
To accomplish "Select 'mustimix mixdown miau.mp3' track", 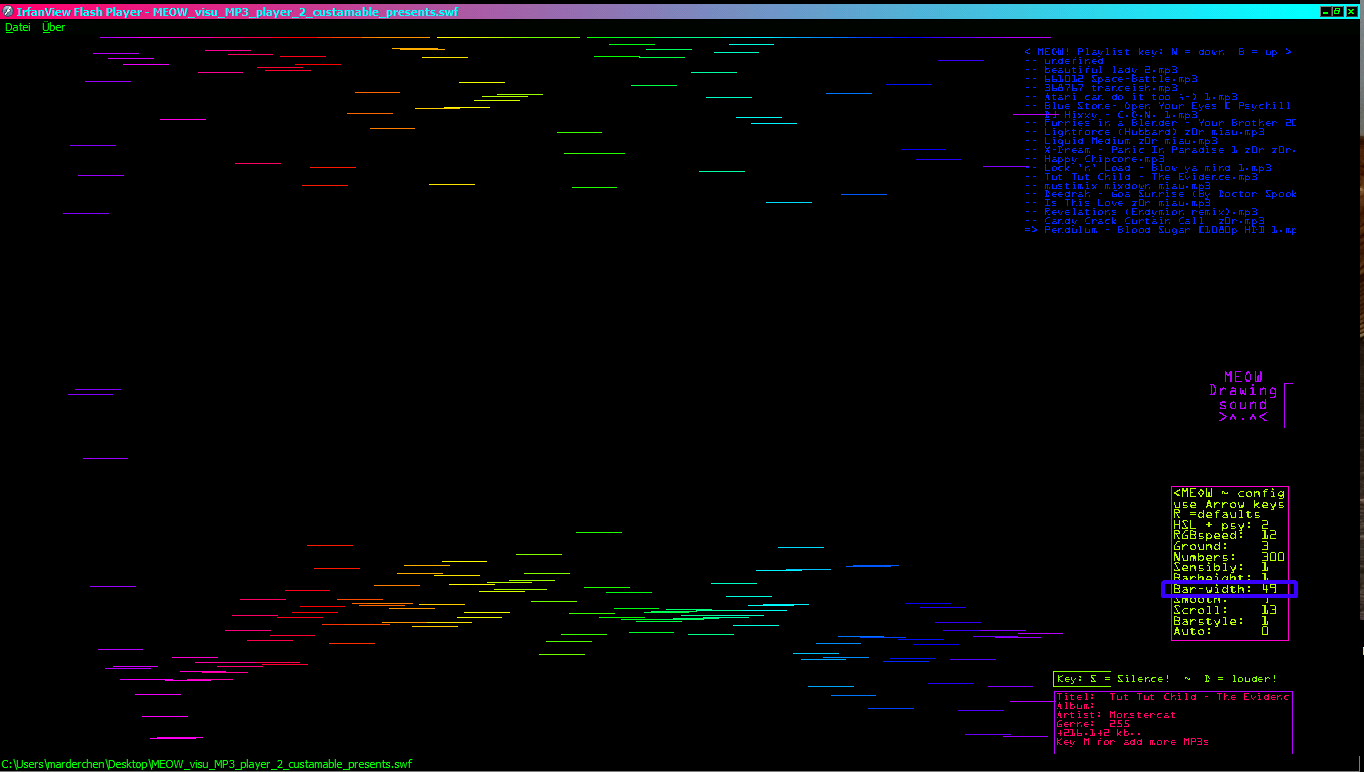I will pos(1118,186).
